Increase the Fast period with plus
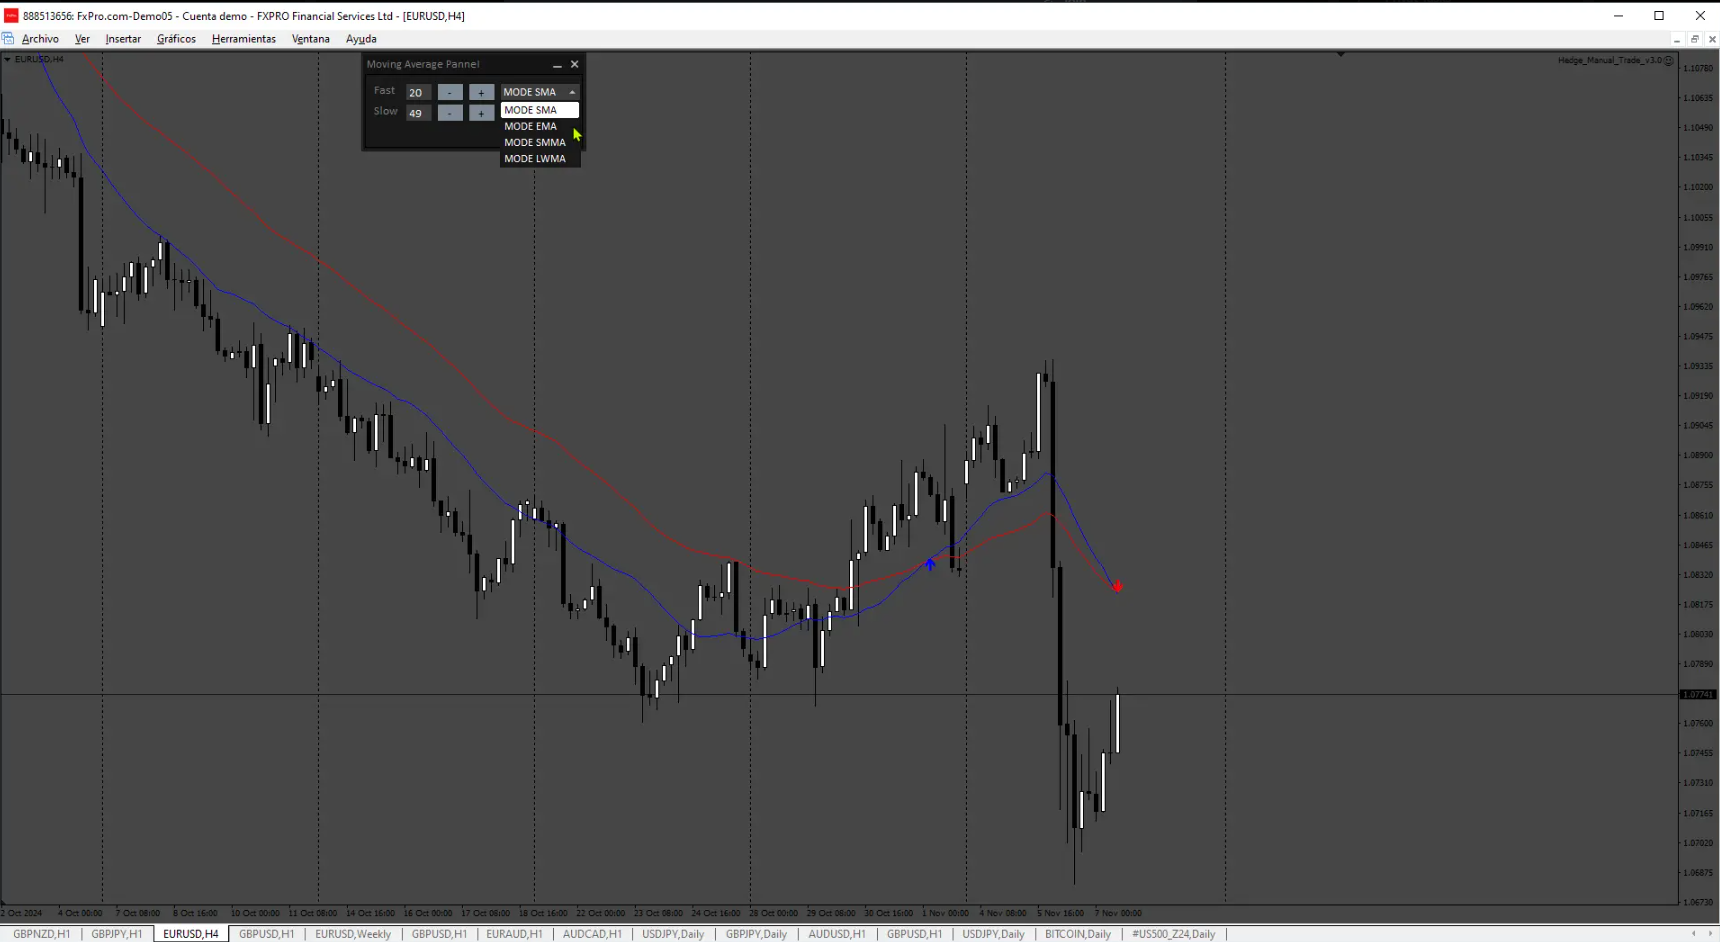Screen dimensions: 1720x942 481,92
